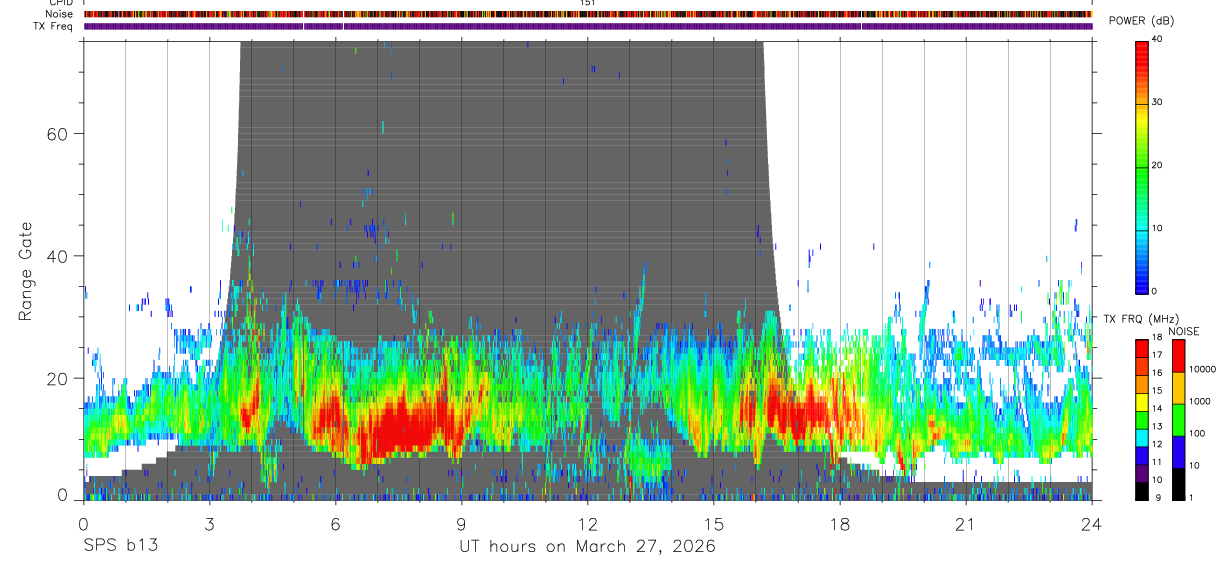Click the 24 tick label on UT hours axis
1228x567 pixels.
pyautogui.click(x=1092, y=524)
